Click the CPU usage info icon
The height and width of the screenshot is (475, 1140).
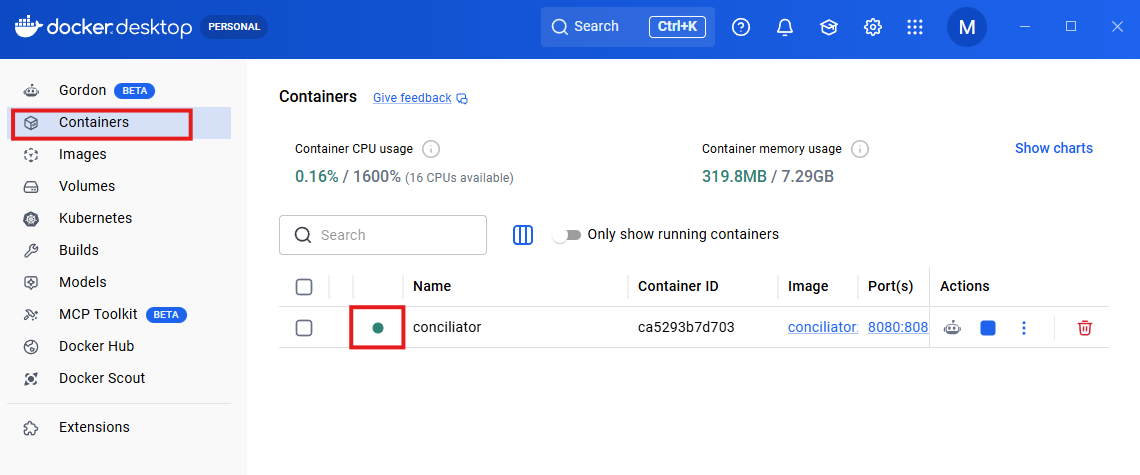coord(430,149)
